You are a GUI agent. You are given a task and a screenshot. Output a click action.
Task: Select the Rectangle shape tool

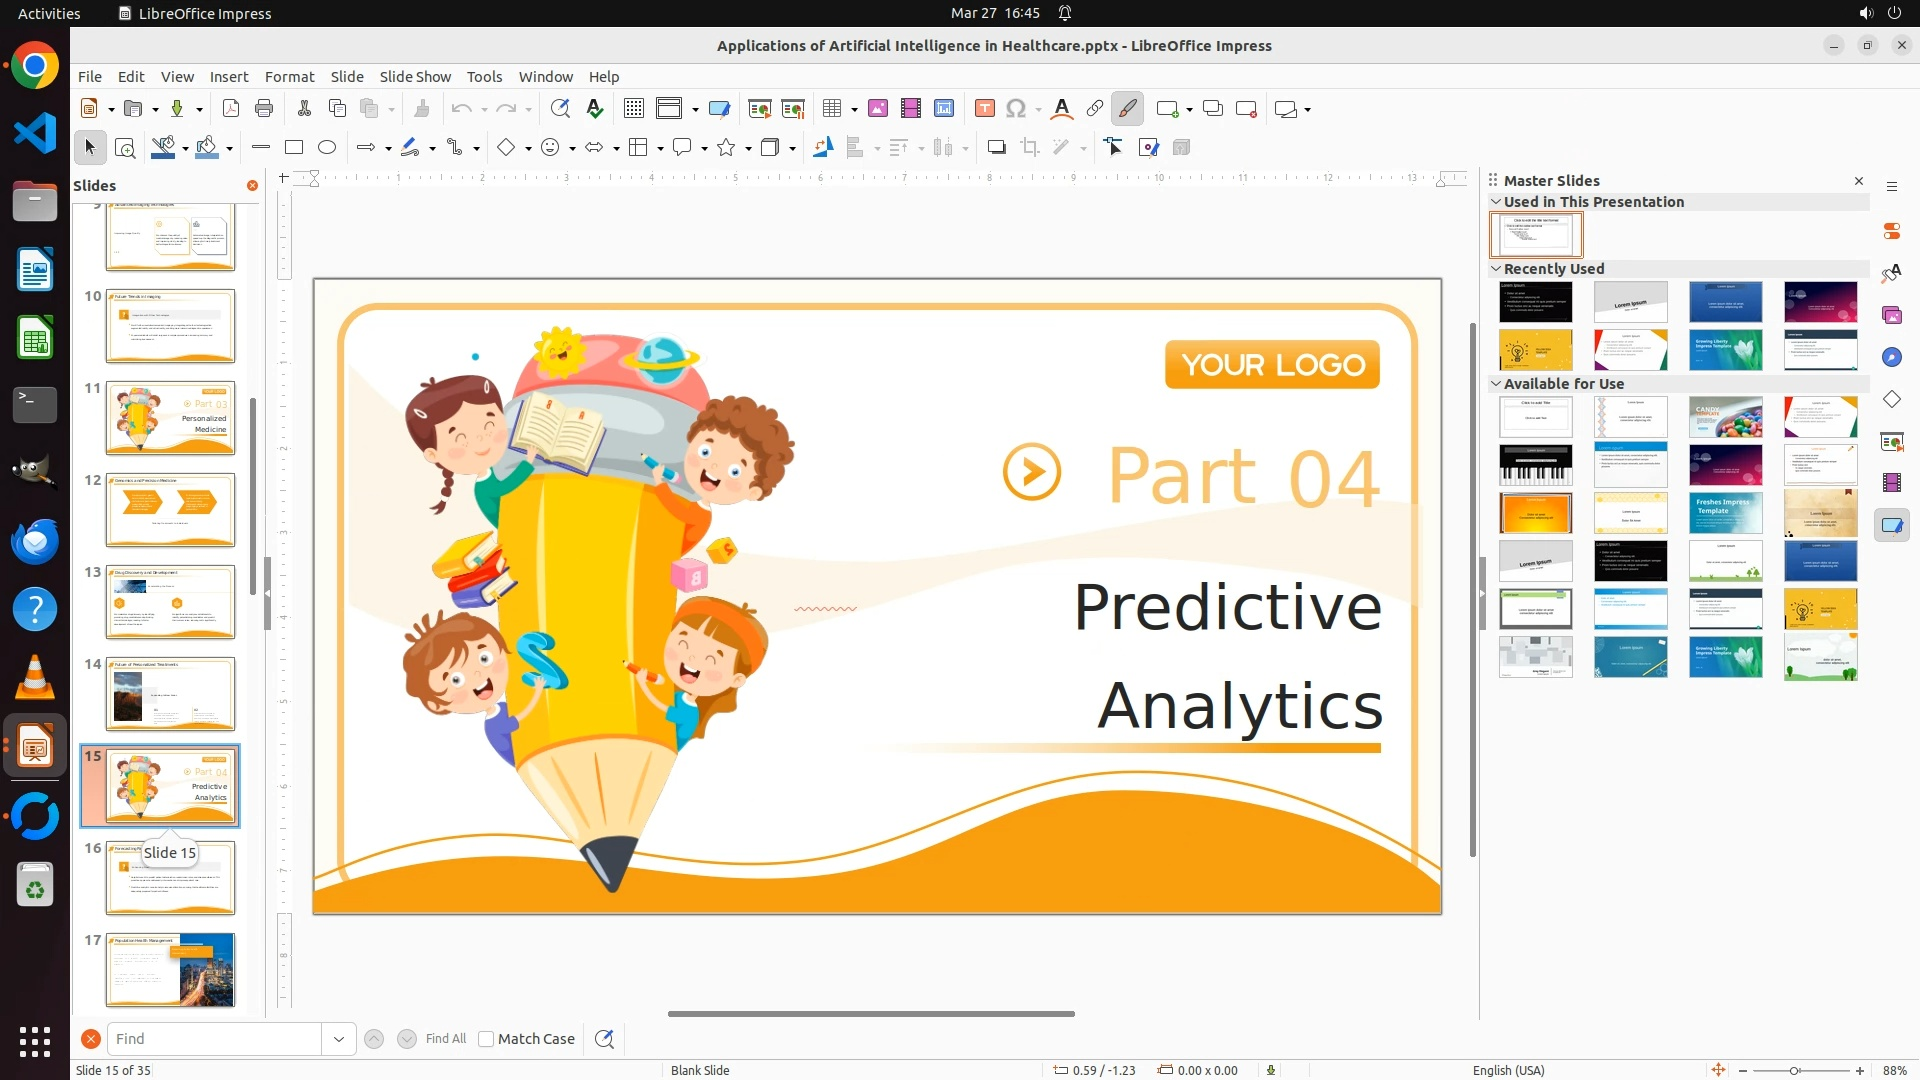pyautogui.click(x=294, y=148)
